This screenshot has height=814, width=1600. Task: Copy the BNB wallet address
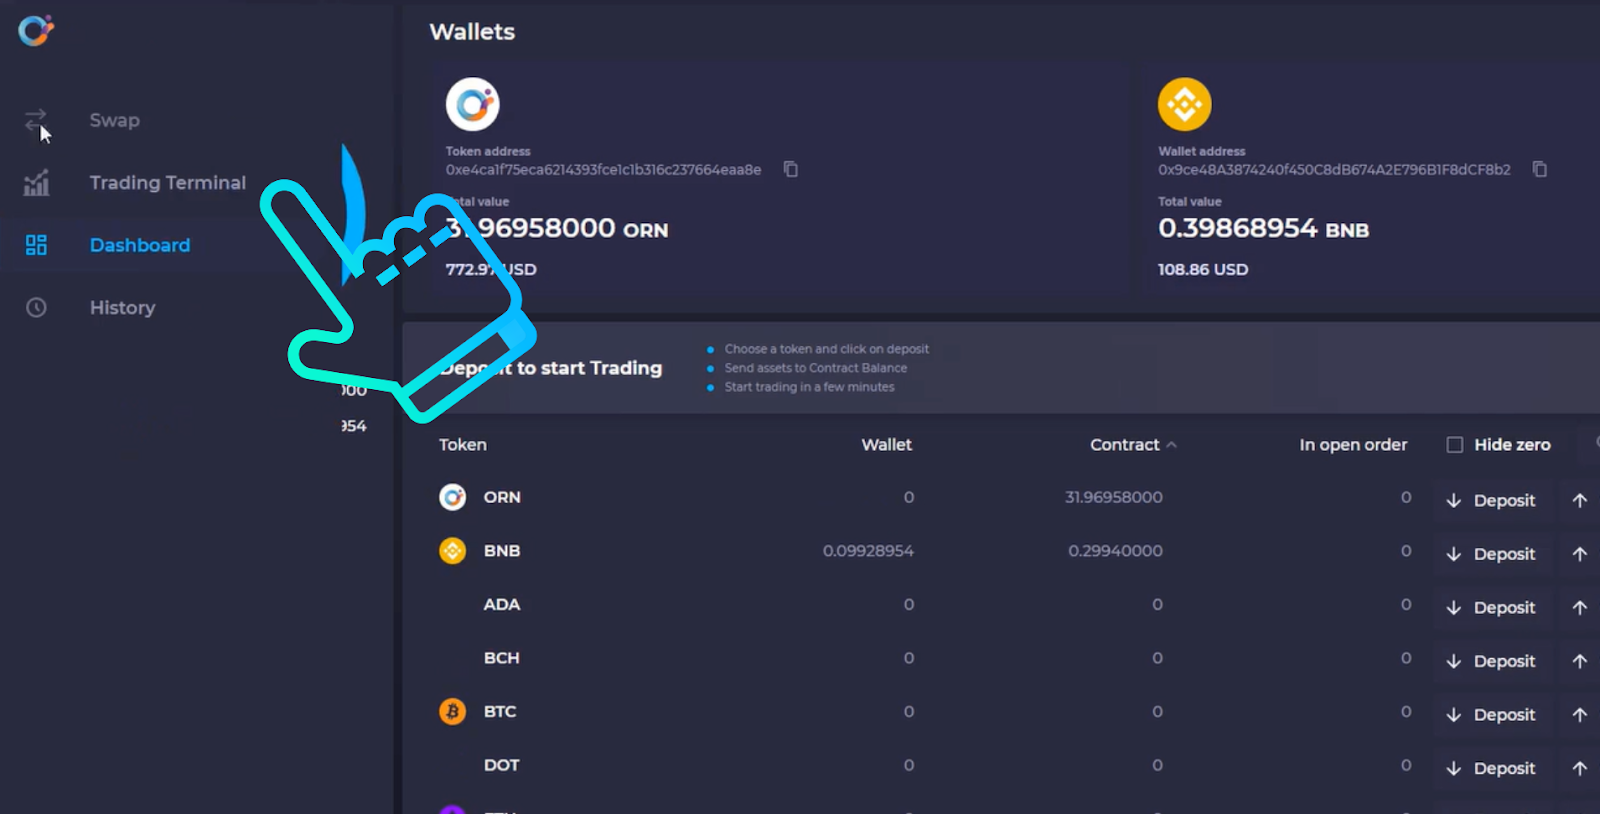[x=1540, y=169]
